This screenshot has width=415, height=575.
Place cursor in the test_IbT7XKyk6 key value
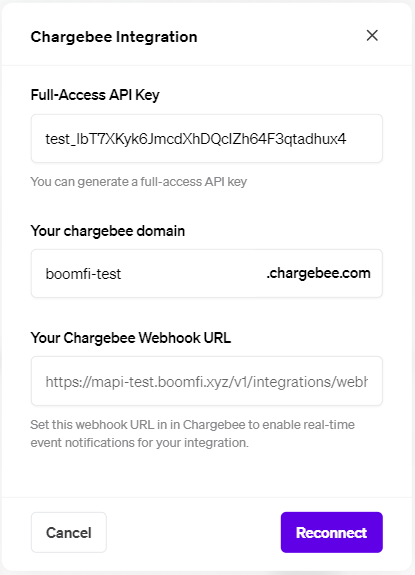(x=195, y=139)
